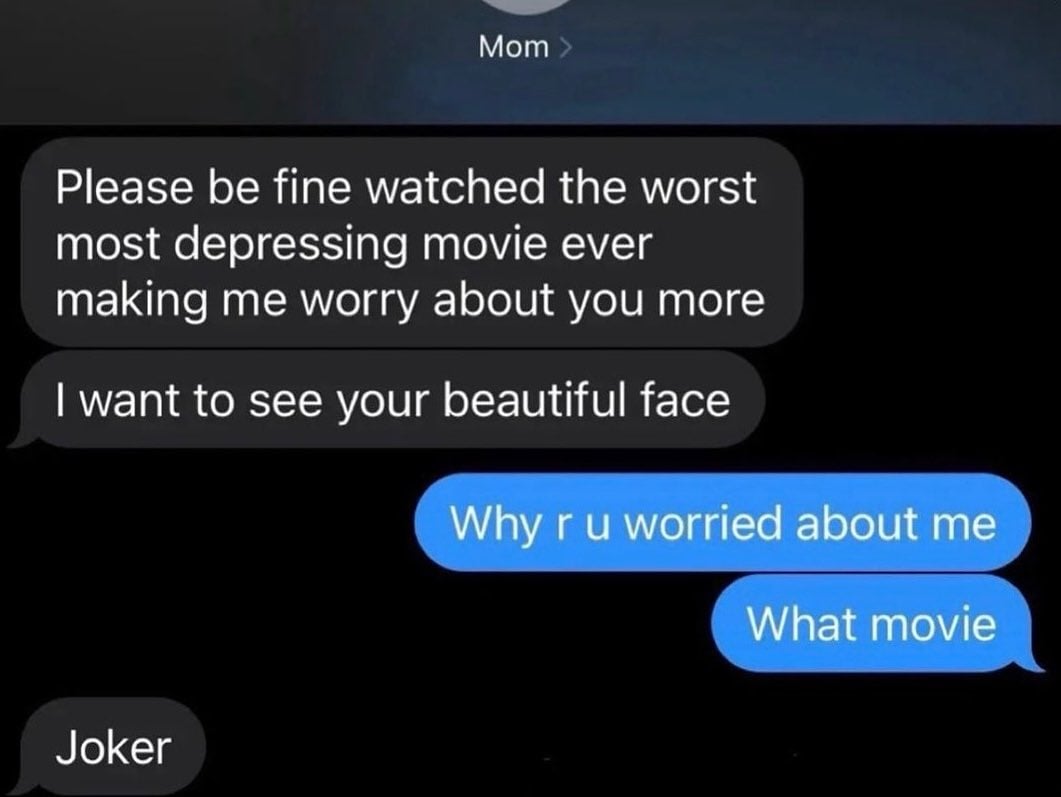1061x797 pixels.
Task: Click the tail of the 'Joker' bubble
Action: 15,788
